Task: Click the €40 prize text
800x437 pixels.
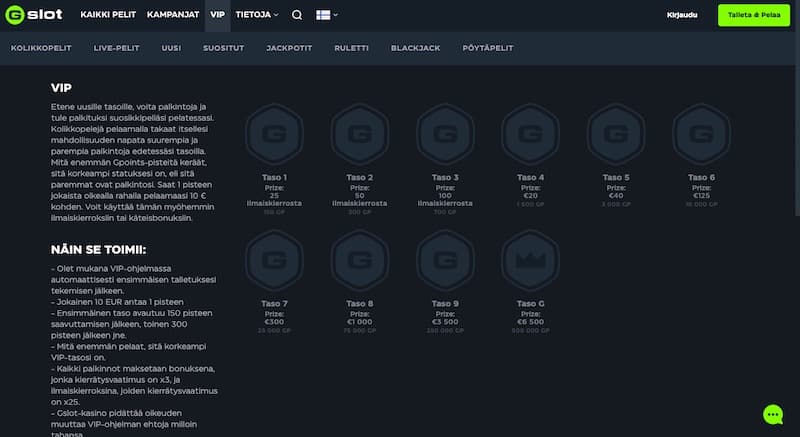Action: (x=616, y=195)
